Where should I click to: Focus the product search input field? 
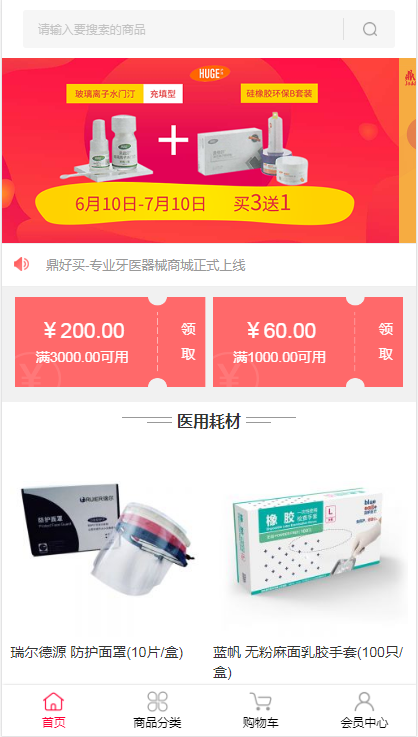[183, 30]
